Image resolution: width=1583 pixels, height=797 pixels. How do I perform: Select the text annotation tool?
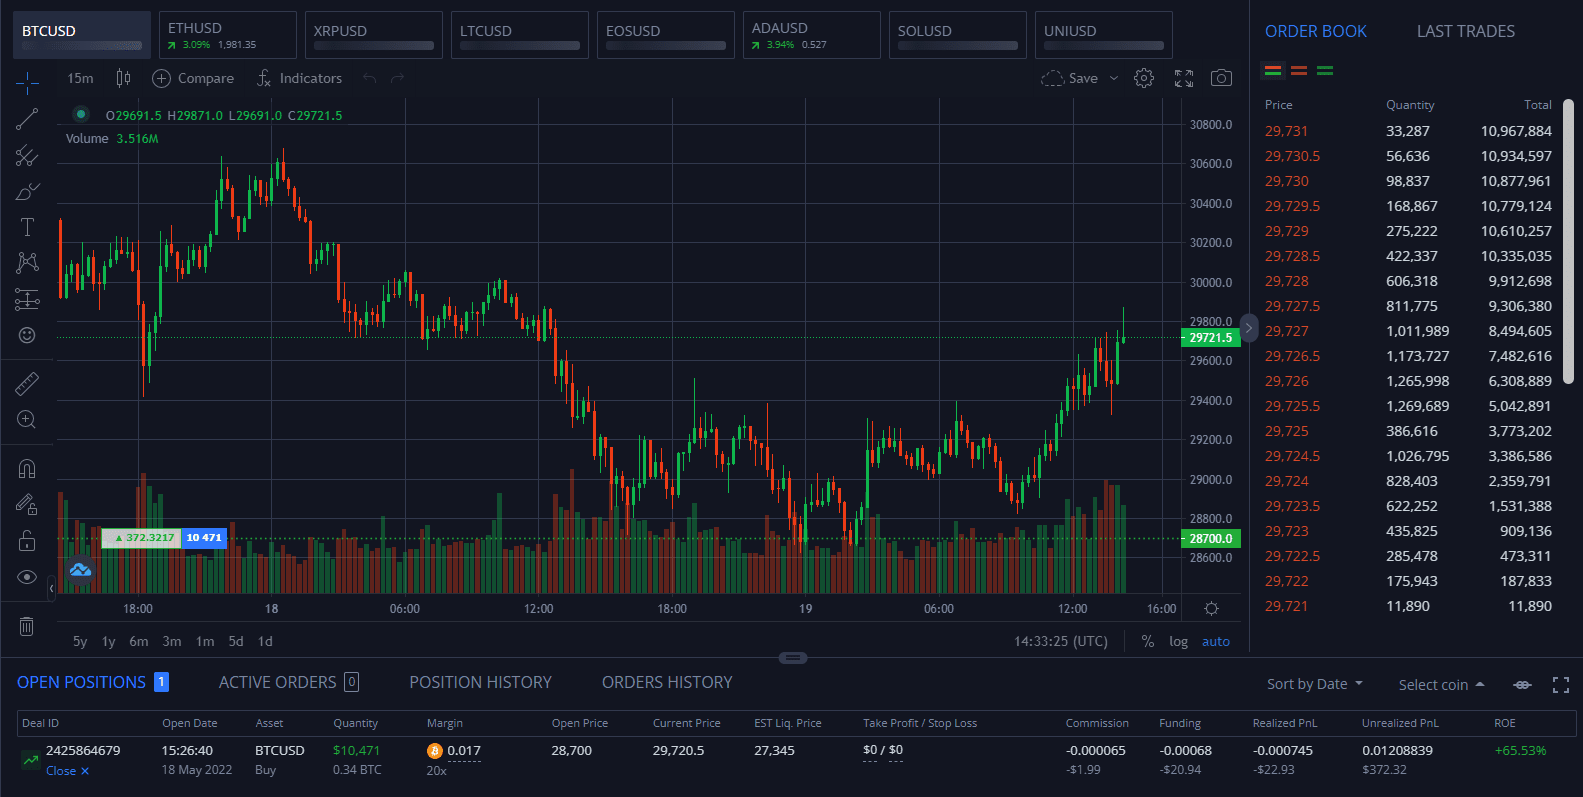27,227
